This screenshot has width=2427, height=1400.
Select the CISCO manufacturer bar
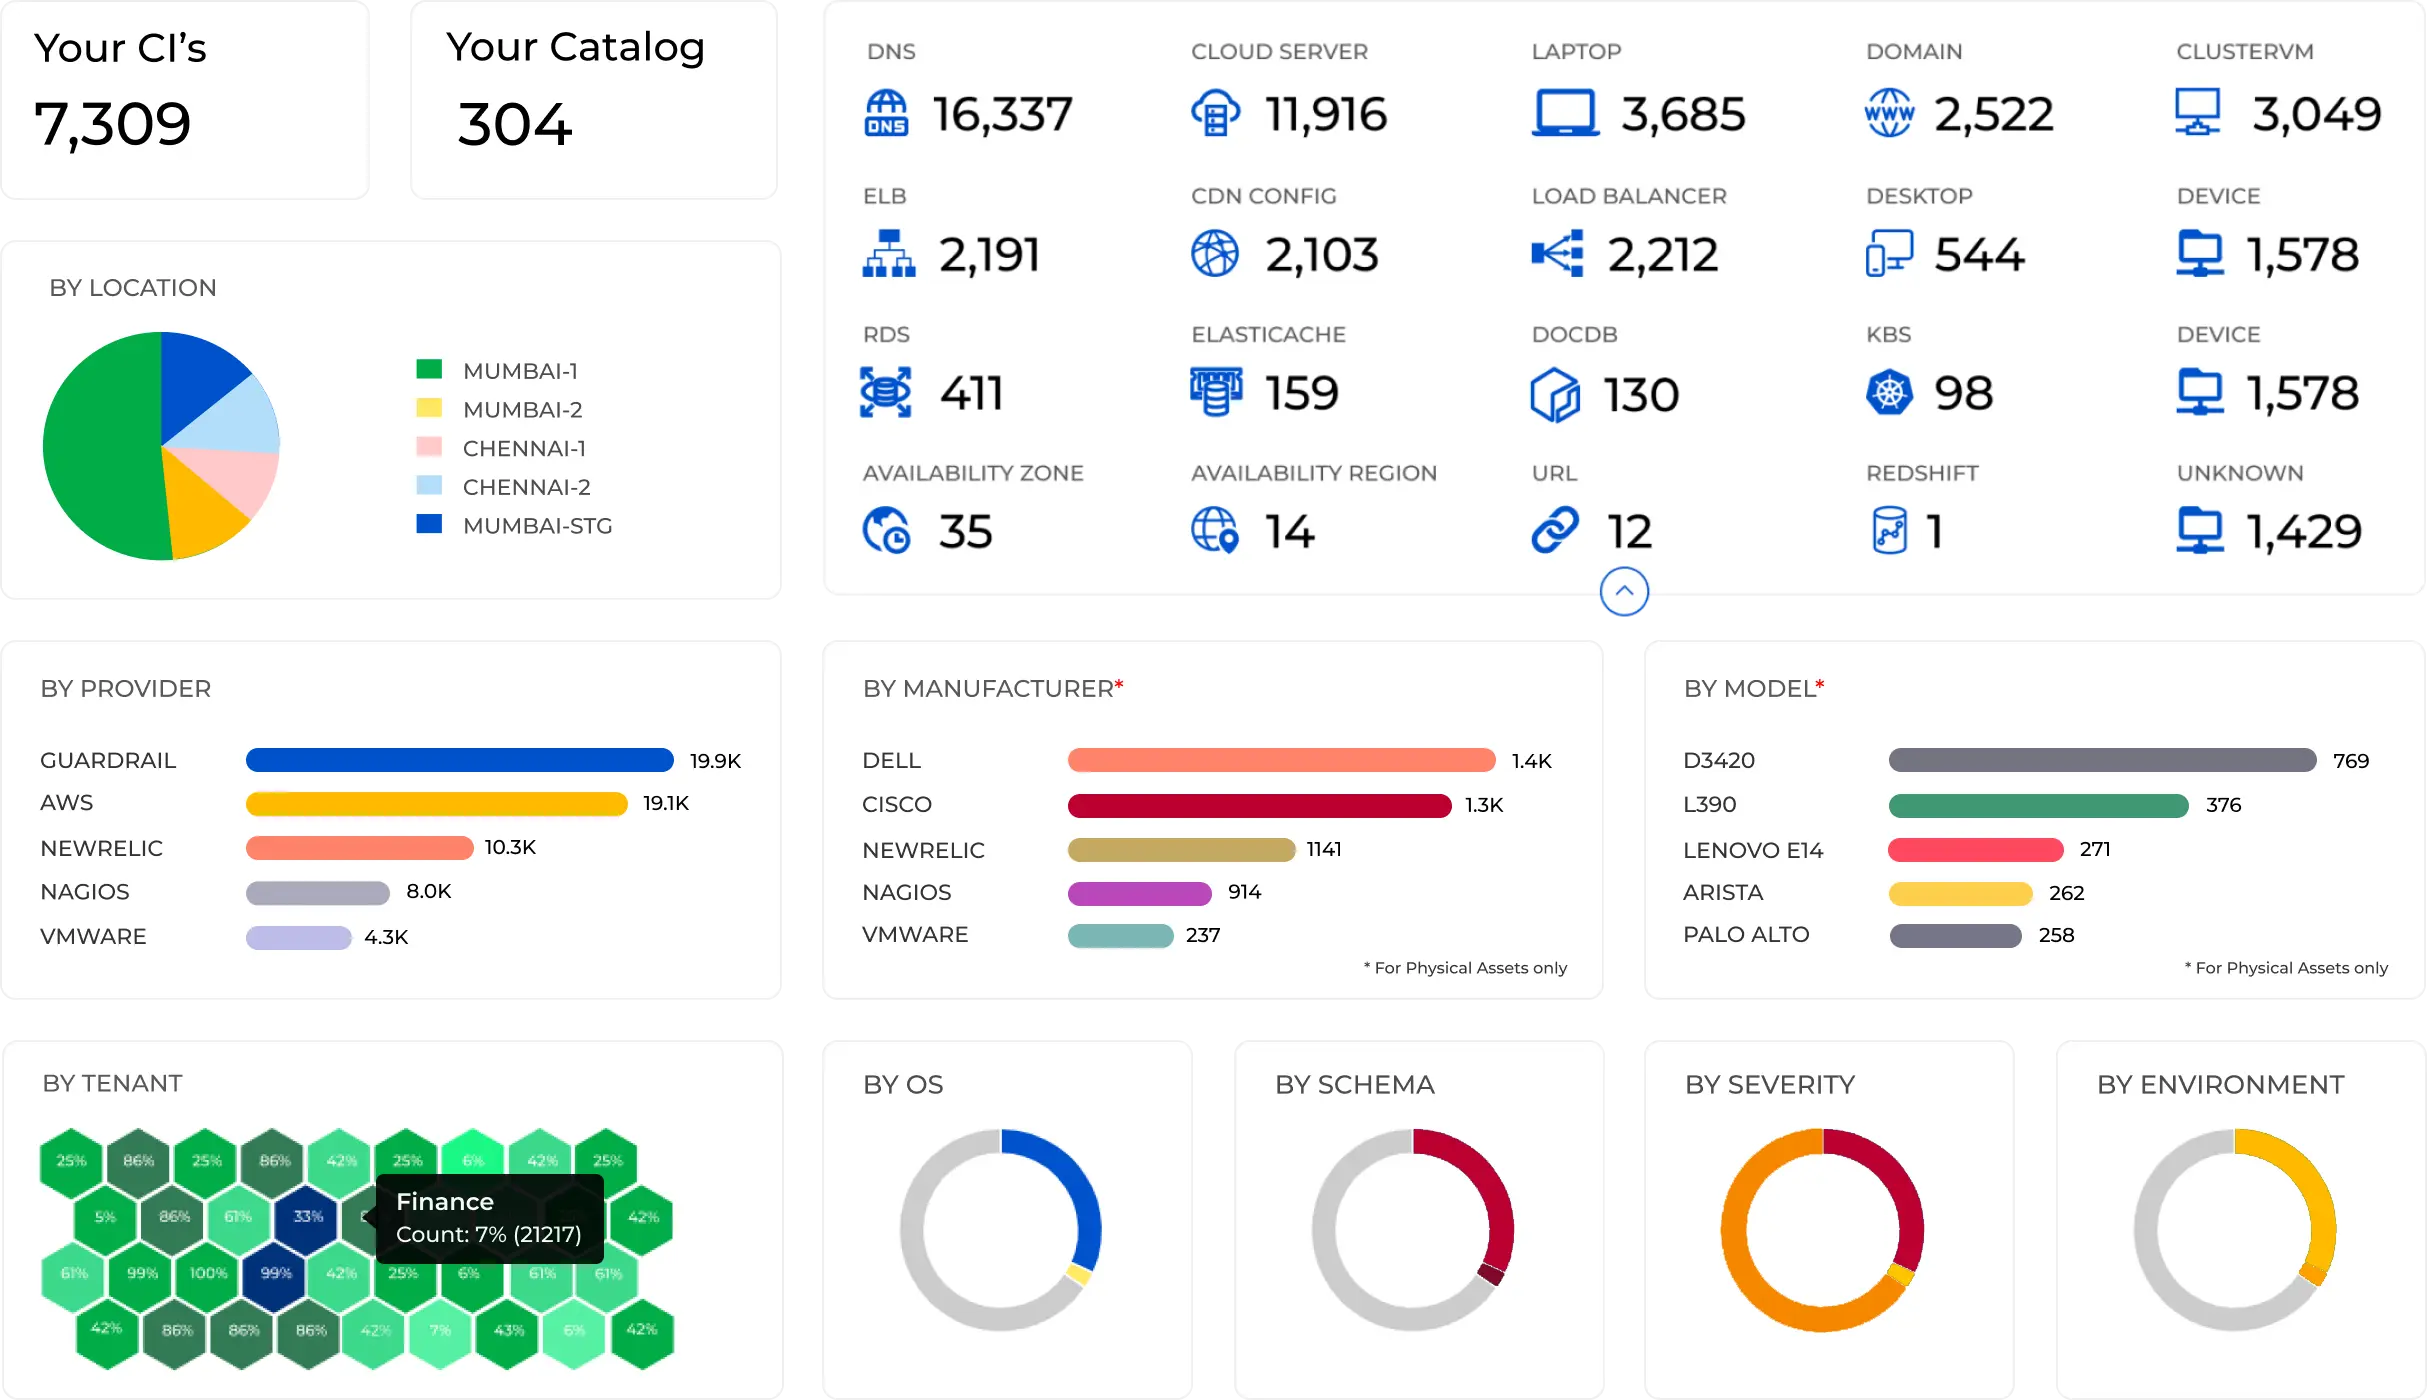(x=1260, y=805)
